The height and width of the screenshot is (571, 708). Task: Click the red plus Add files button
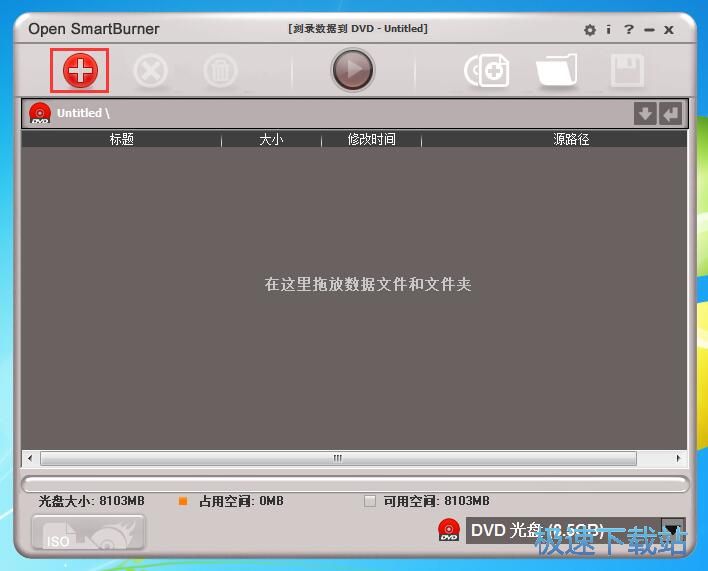tap(80, 70)
